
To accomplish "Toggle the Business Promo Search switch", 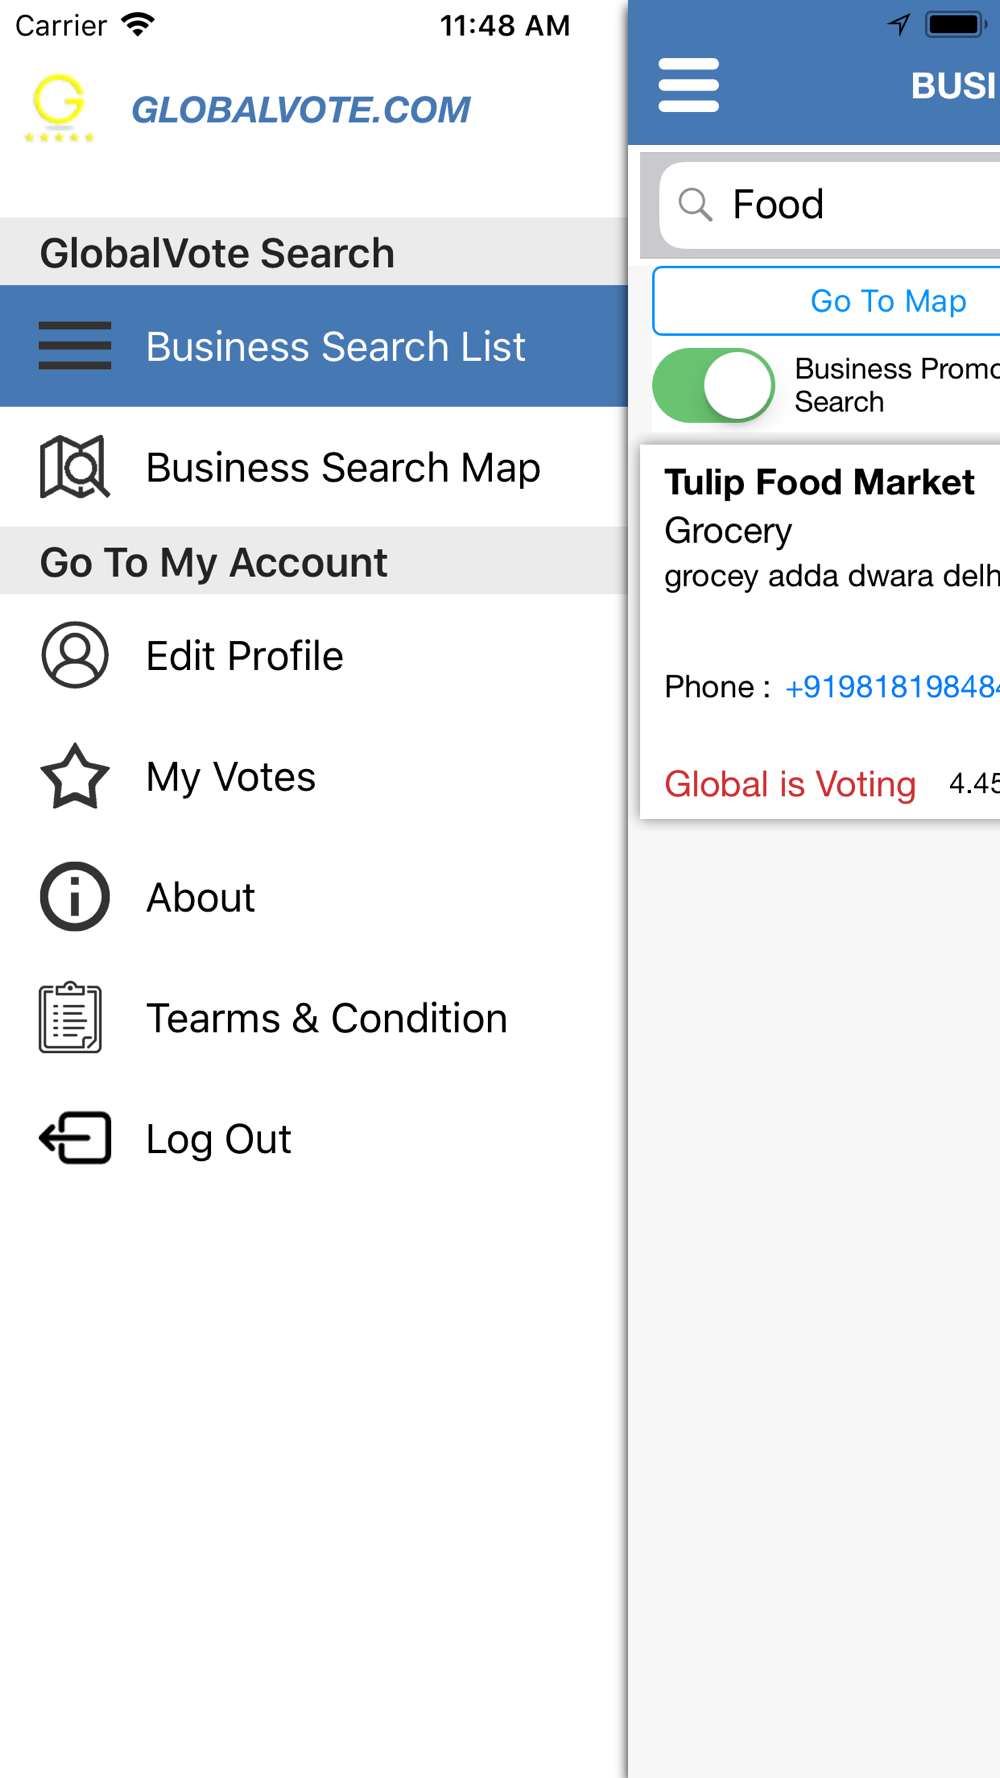I will (714, 385).
